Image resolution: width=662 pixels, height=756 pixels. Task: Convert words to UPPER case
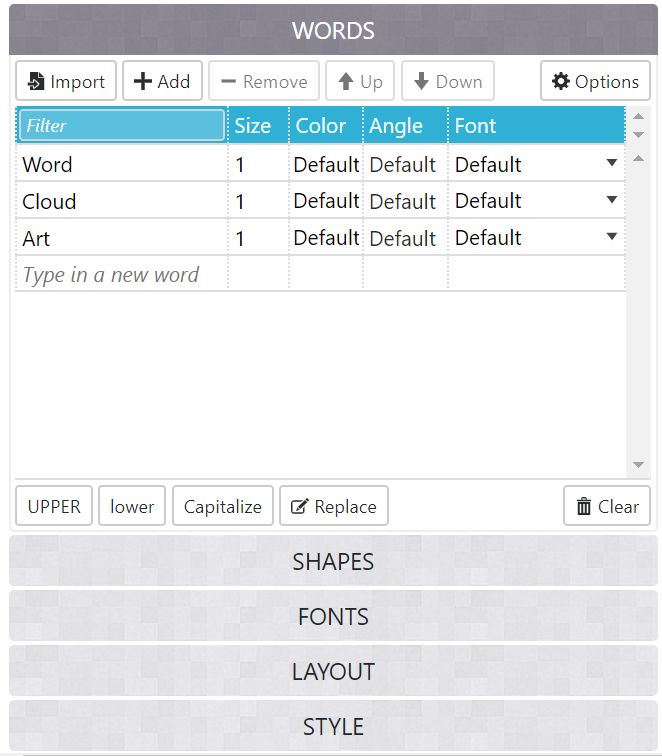point(54,506)
